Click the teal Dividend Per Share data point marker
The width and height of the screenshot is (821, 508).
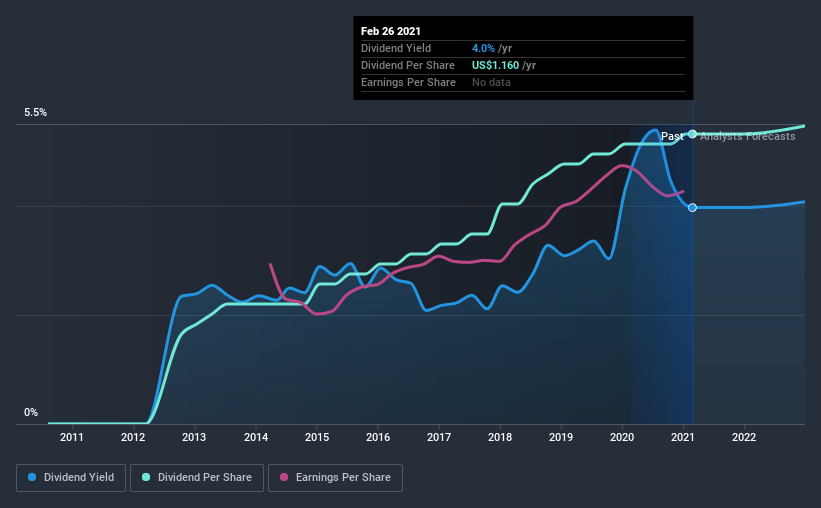(x=692, y=134)
